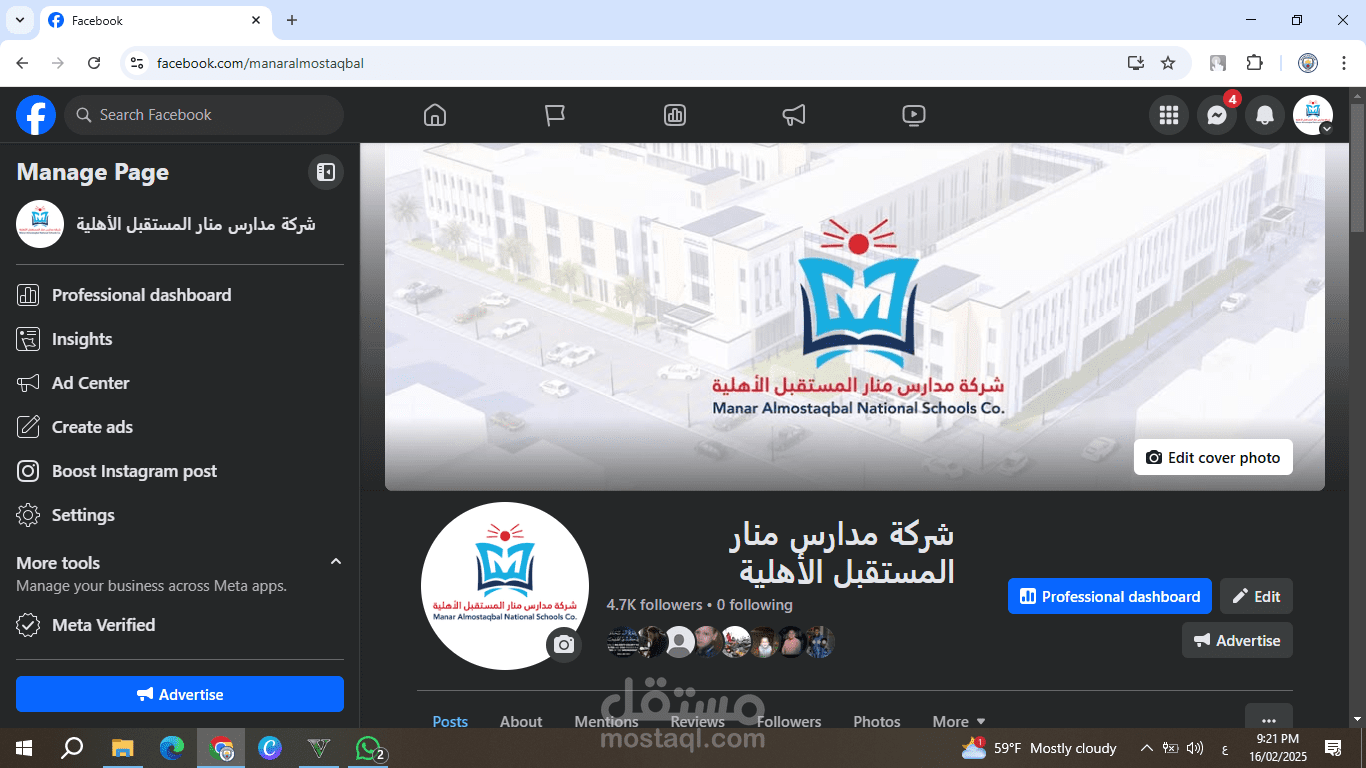Expand the More tabs dropdown

point(959,721)
